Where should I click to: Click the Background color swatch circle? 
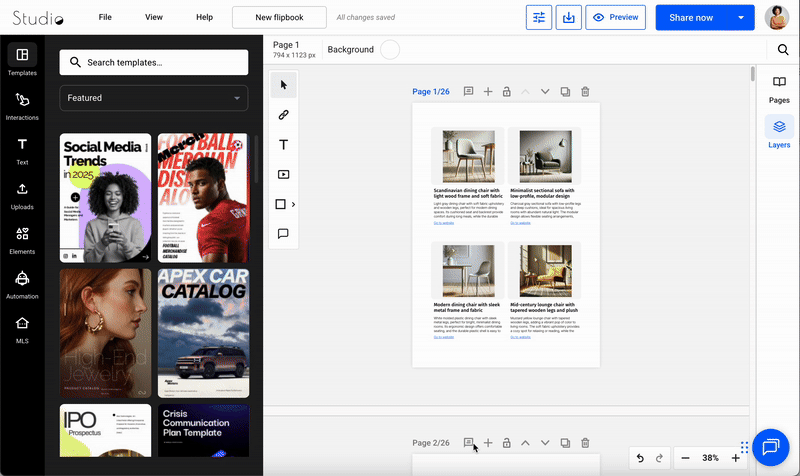point(390,49)
